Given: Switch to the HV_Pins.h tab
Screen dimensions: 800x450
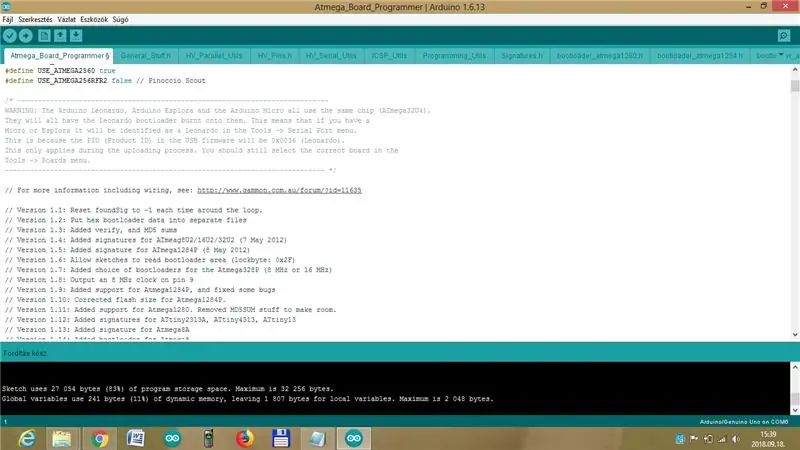Looking at the screenshot, I should click(274, 56).
